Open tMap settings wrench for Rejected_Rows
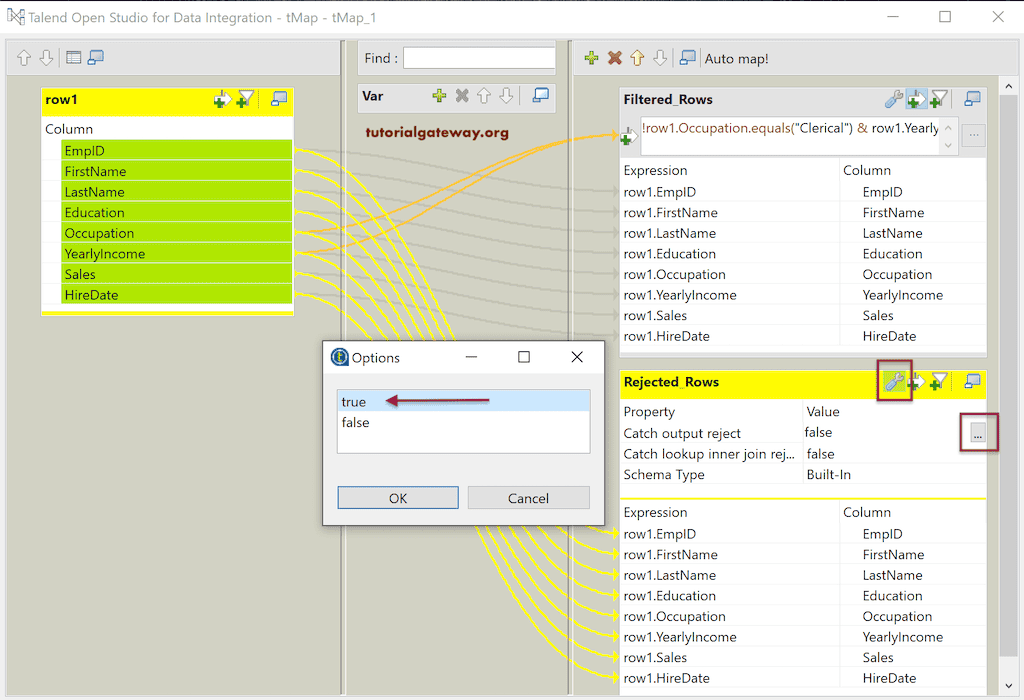This screenshot has height=700, width=1024. pyautogui.click(x=895, y=383)
